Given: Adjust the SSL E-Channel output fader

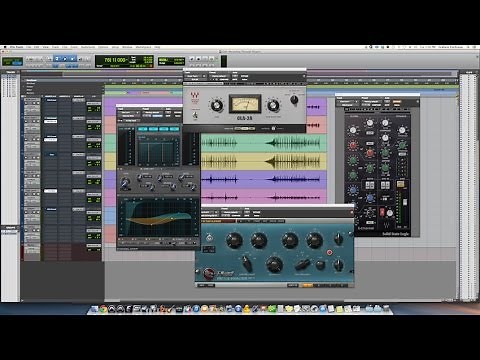Looking at the screenshot, I should point(405,202).
